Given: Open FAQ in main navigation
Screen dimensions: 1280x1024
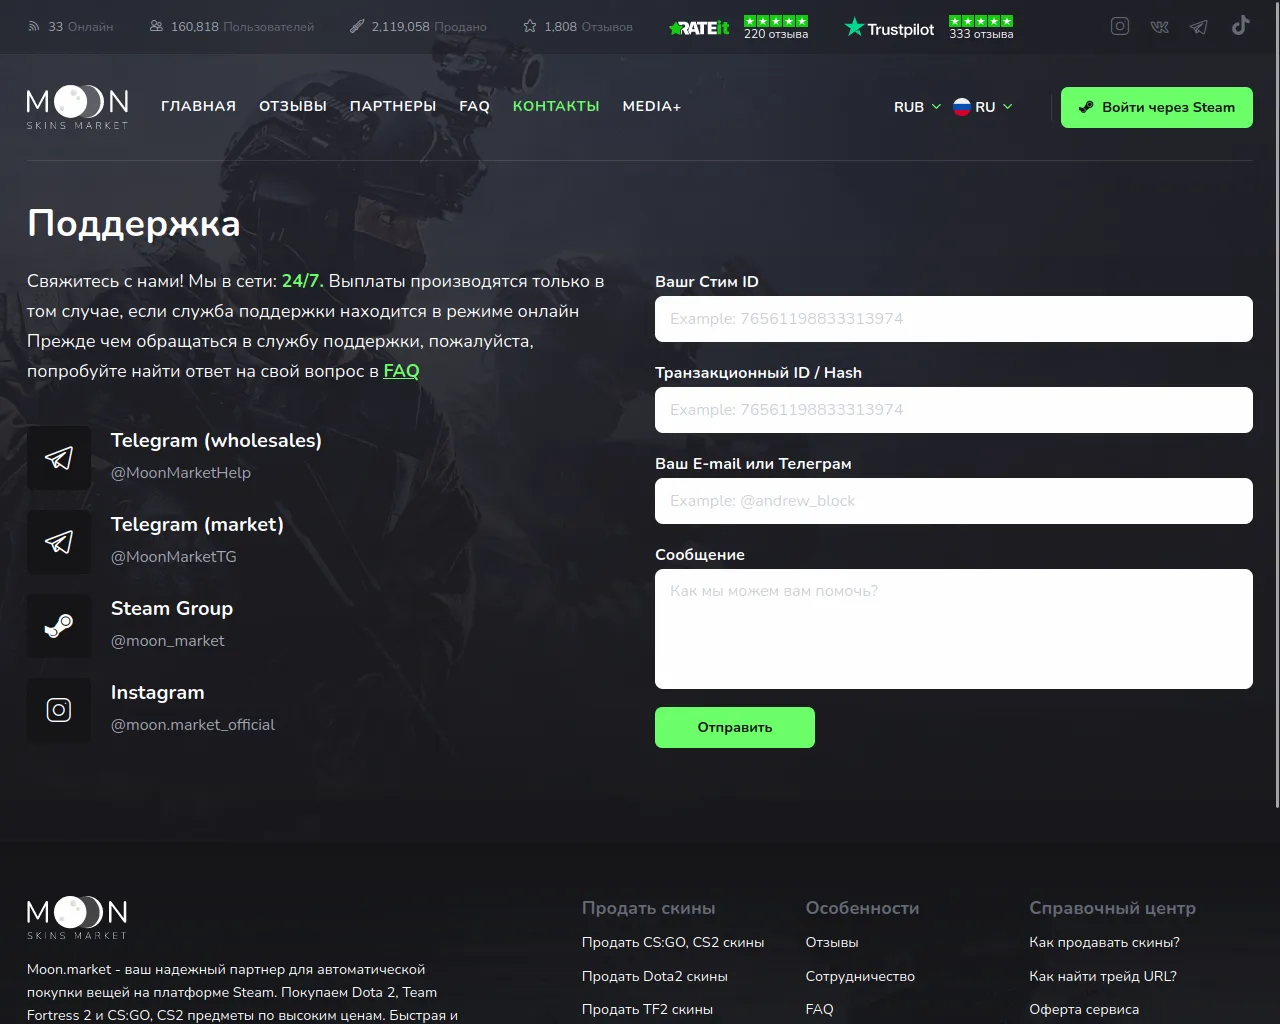Looking at the screenshot, I should pyautogui.click(x=475, y=106).
